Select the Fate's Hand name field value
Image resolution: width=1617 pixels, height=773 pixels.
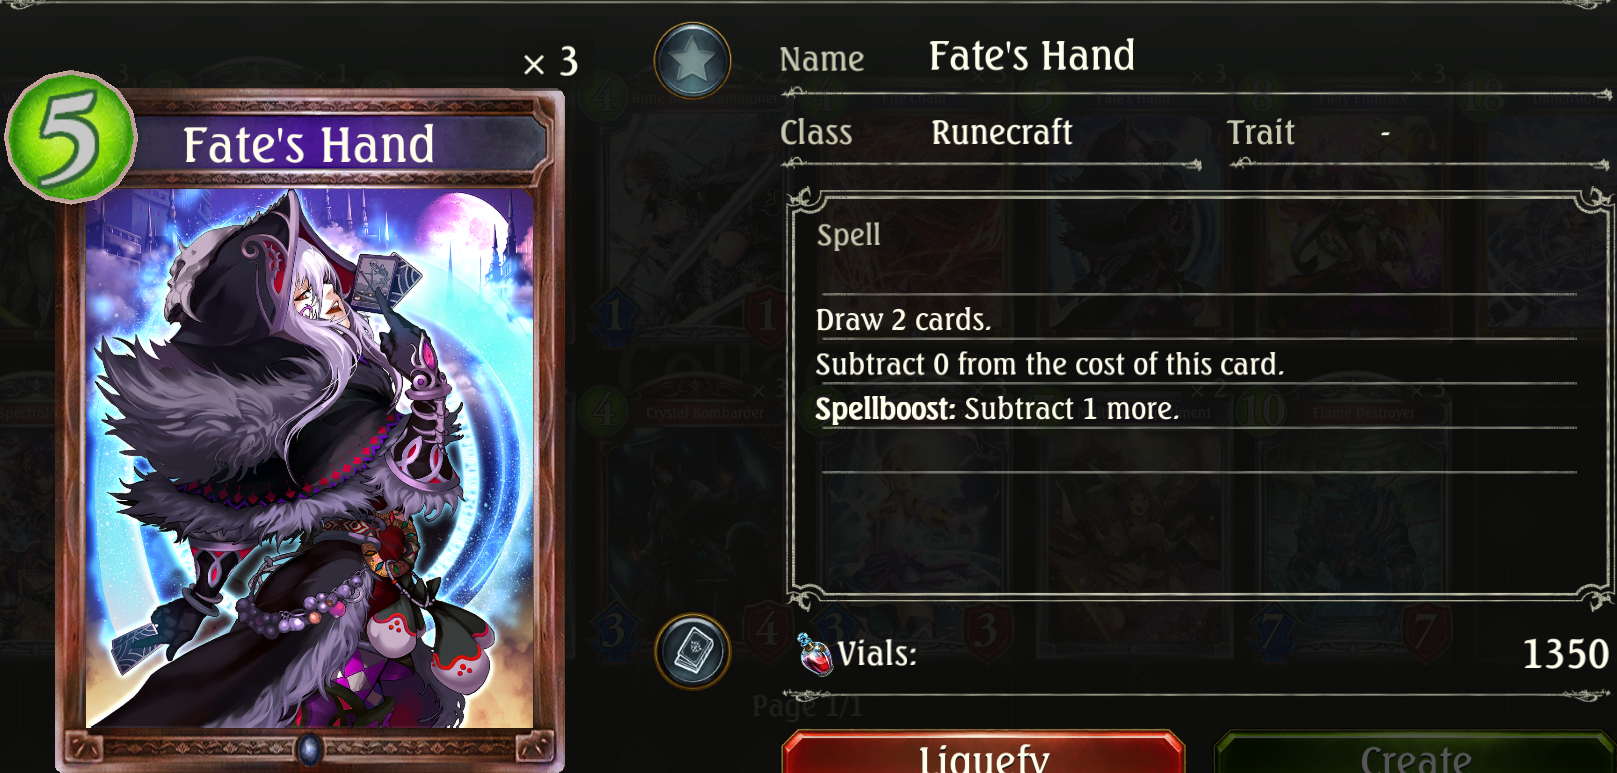pyautogui.click(x=1031, y=56)
